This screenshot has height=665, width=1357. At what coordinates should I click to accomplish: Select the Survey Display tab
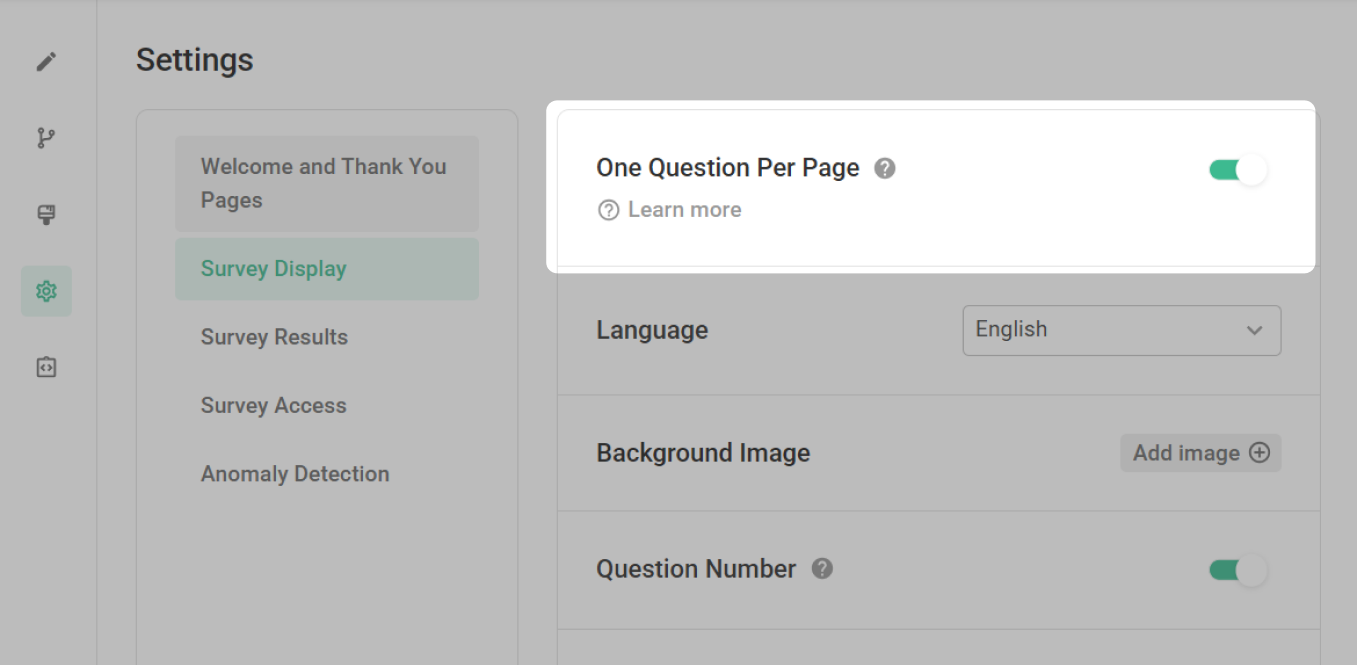tap(326, 268)
